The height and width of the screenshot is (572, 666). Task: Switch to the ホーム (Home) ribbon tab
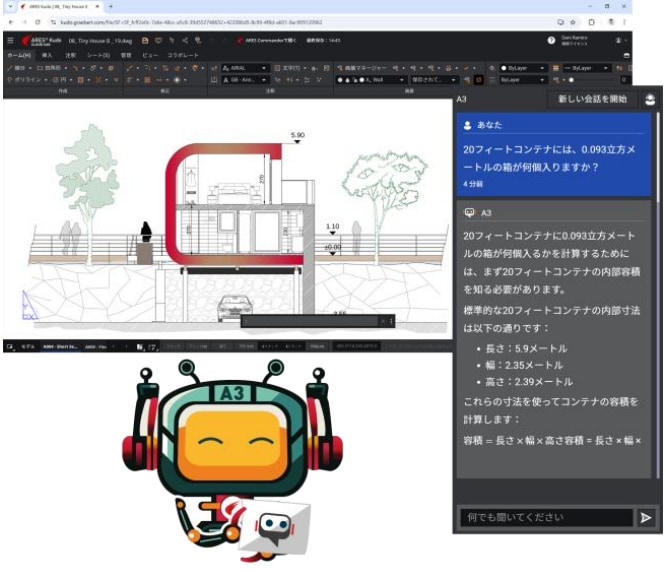click(x=19, y=55)
